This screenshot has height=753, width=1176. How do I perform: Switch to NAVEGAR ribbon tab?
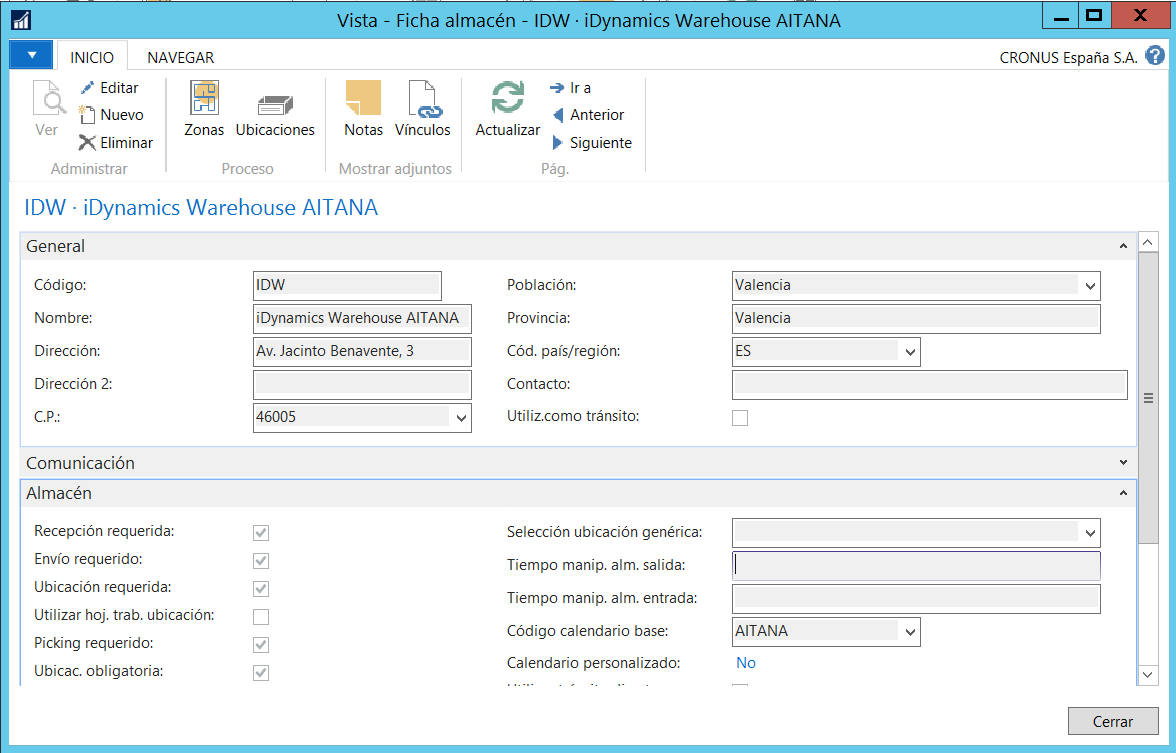181,57
